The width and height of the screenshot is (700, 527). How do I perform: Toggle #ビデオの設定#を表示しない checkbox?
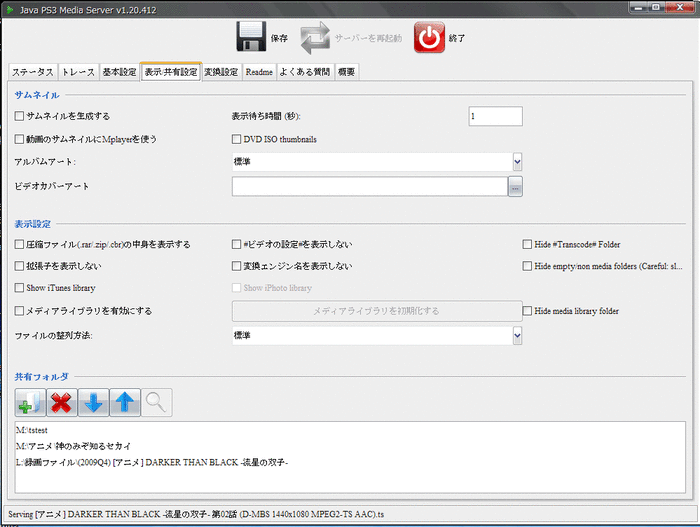[x=237, y=244]
